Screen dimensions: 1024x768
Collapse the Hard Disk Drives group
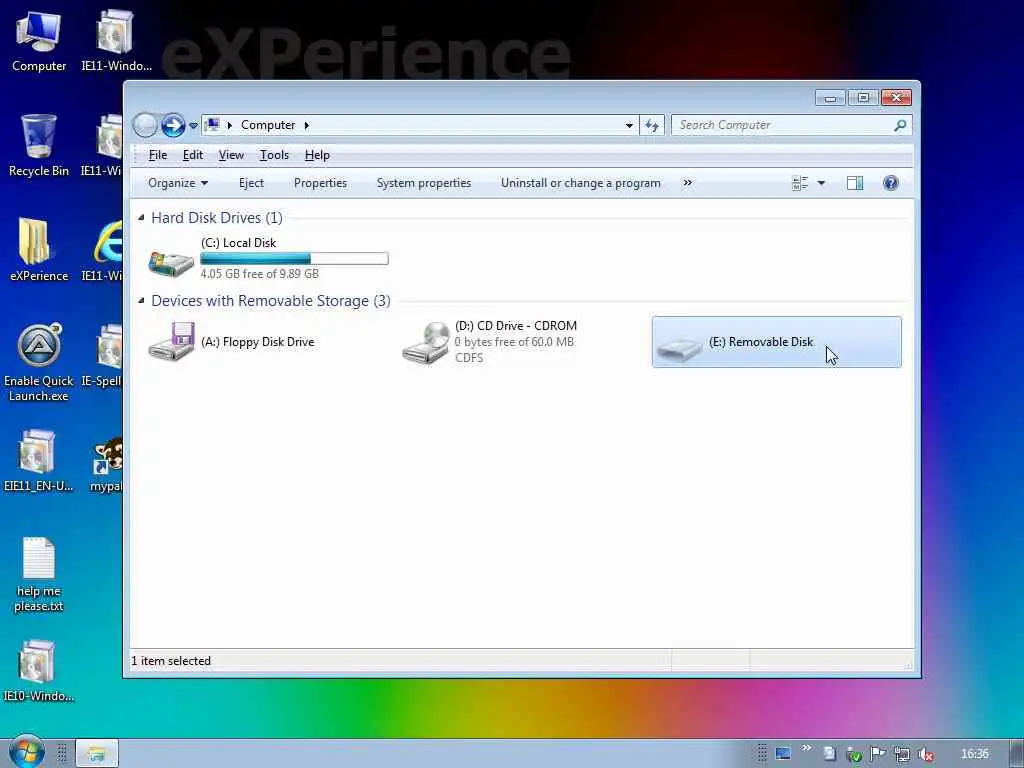pyautogui.click(x=141, y=217)
